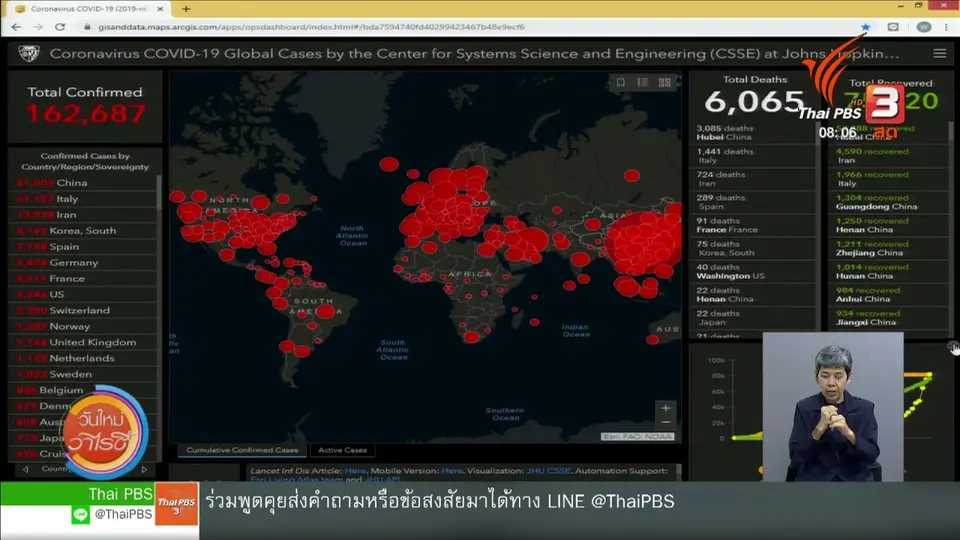Click the browser back arrow
This screenshot has height=540, width=960.
[x=16, y=27]
